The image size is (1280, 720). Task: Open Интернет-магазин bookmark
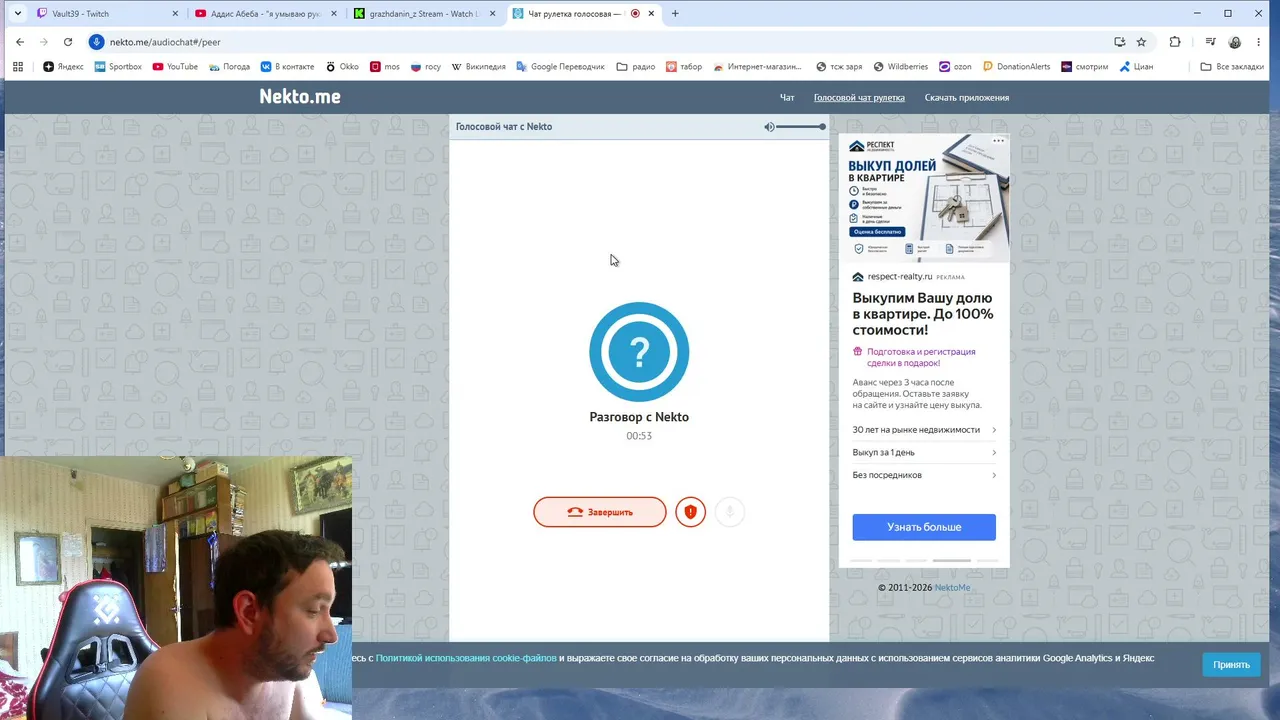point(758,67)
